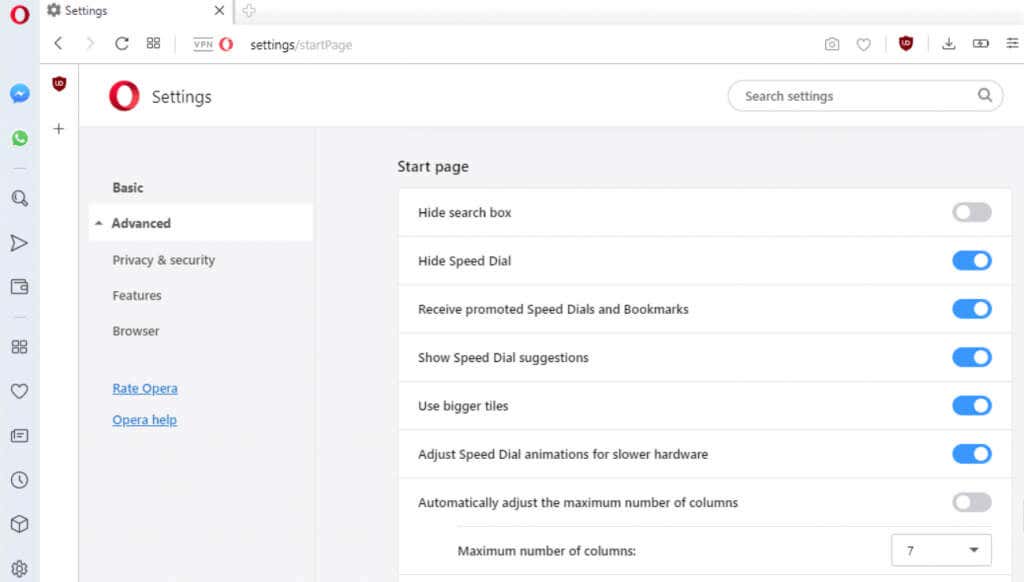Viewport: 1024px width, 582px height.
Task: Toggle the VPN badge in the address bar
Action: (x=203, y=44)
